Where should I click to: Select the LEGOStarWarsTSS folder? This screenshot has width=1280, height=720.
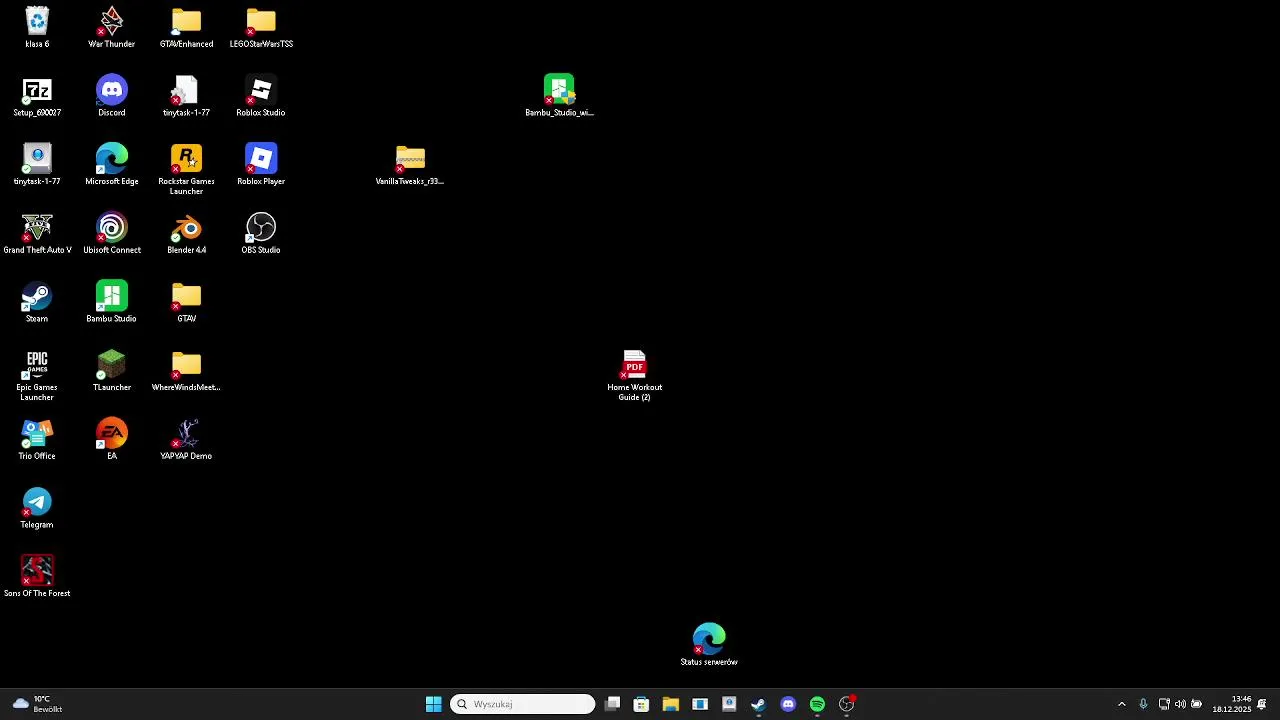(261, 27)
